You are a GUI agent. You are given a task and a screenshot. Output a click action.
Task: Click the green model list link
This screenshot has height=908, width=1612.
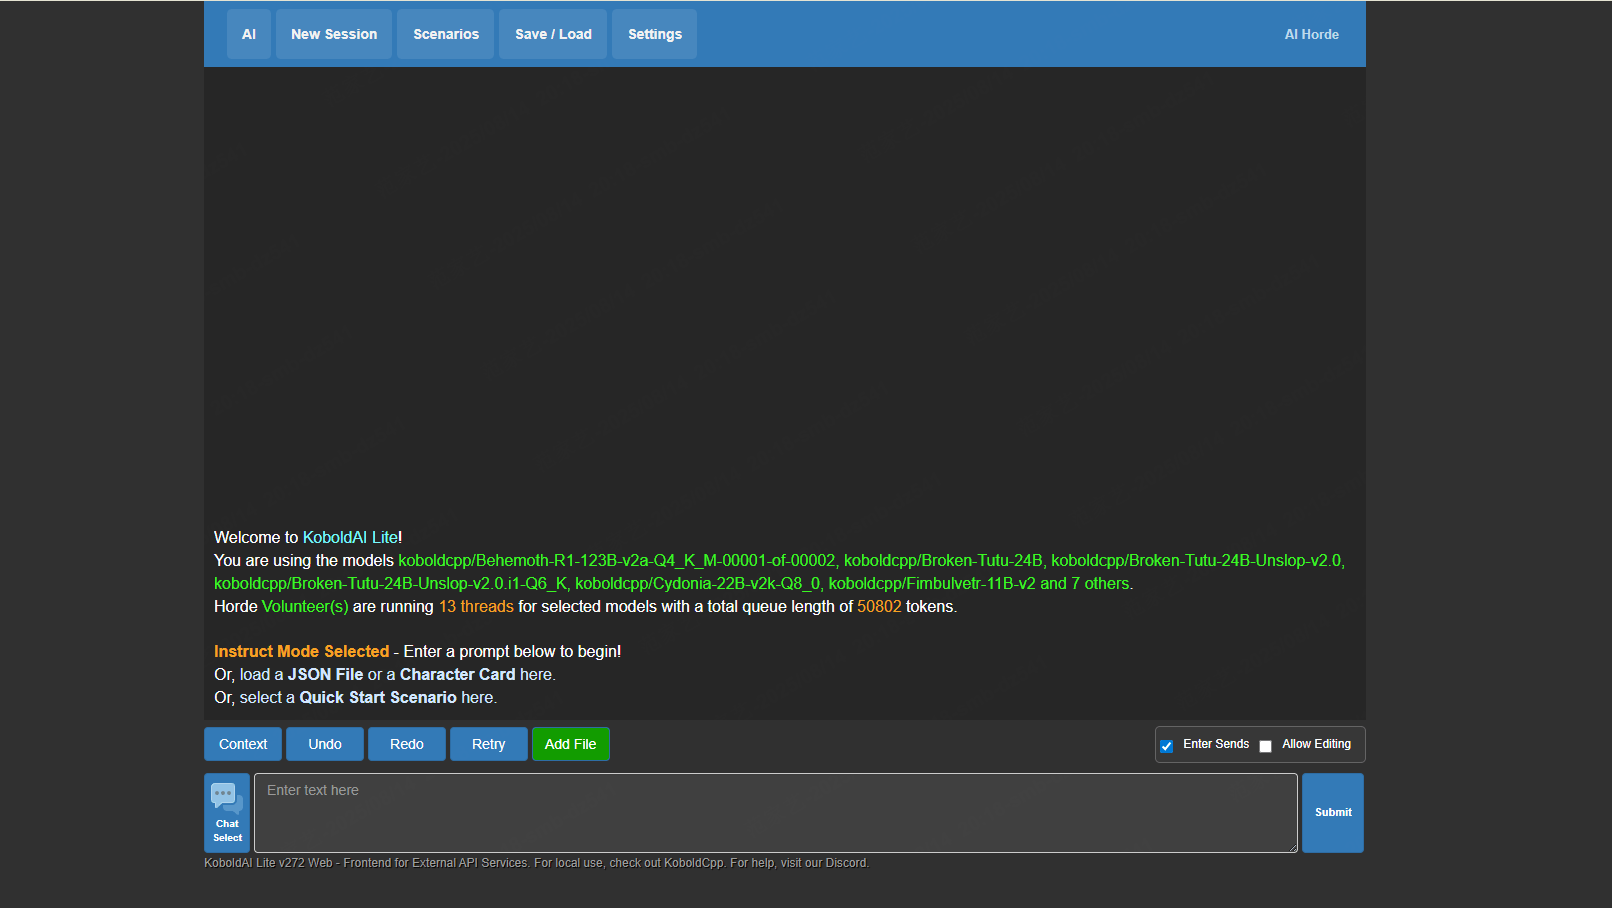click(x=779, y=572)
